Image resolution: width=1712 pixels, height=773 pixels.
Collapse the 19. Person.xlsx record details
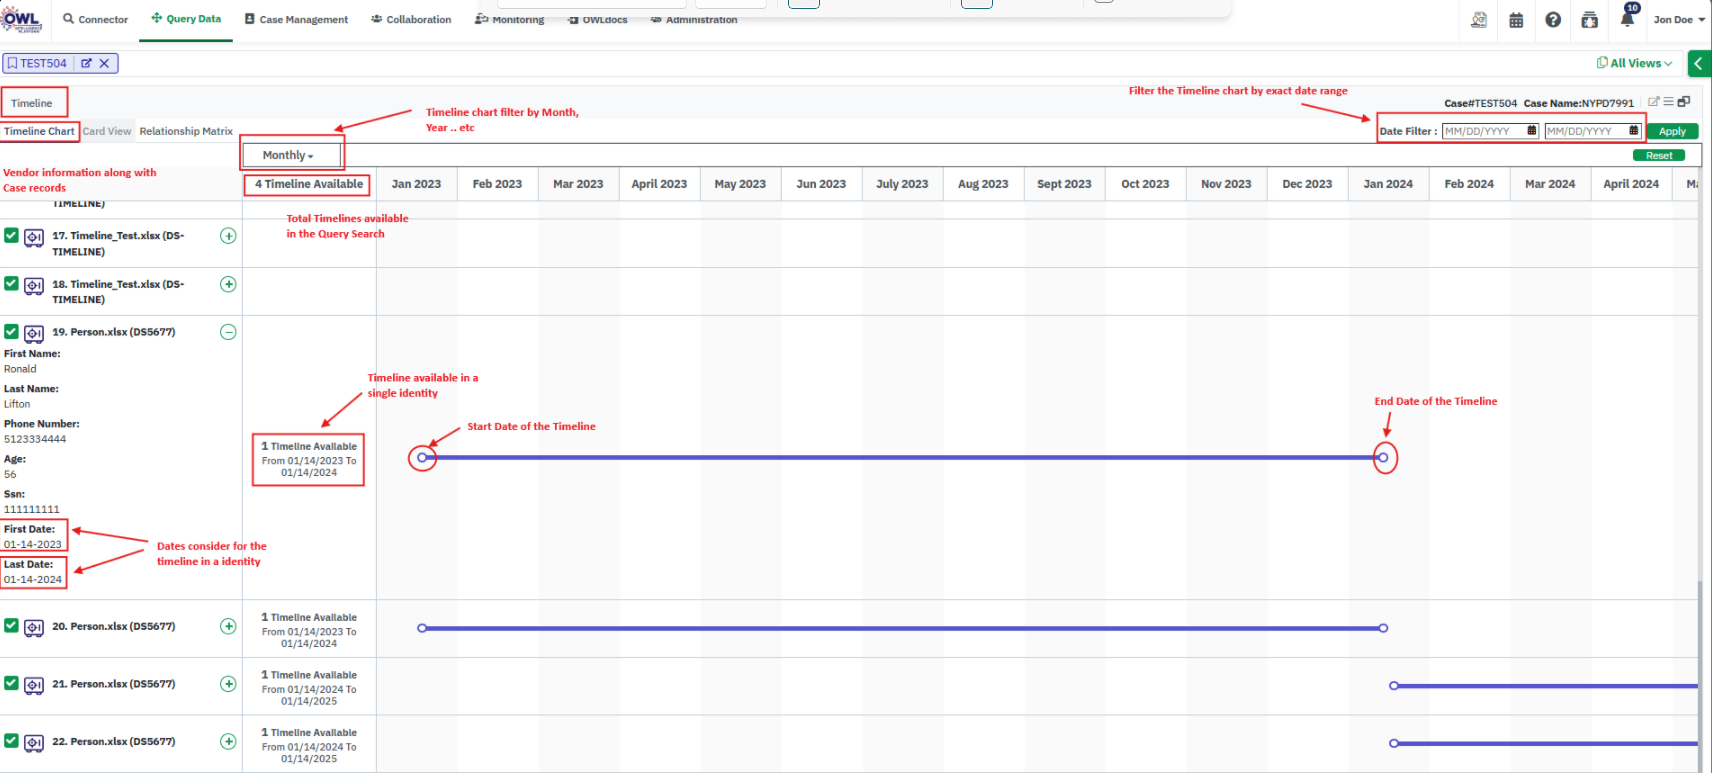[x=228, y=332]
